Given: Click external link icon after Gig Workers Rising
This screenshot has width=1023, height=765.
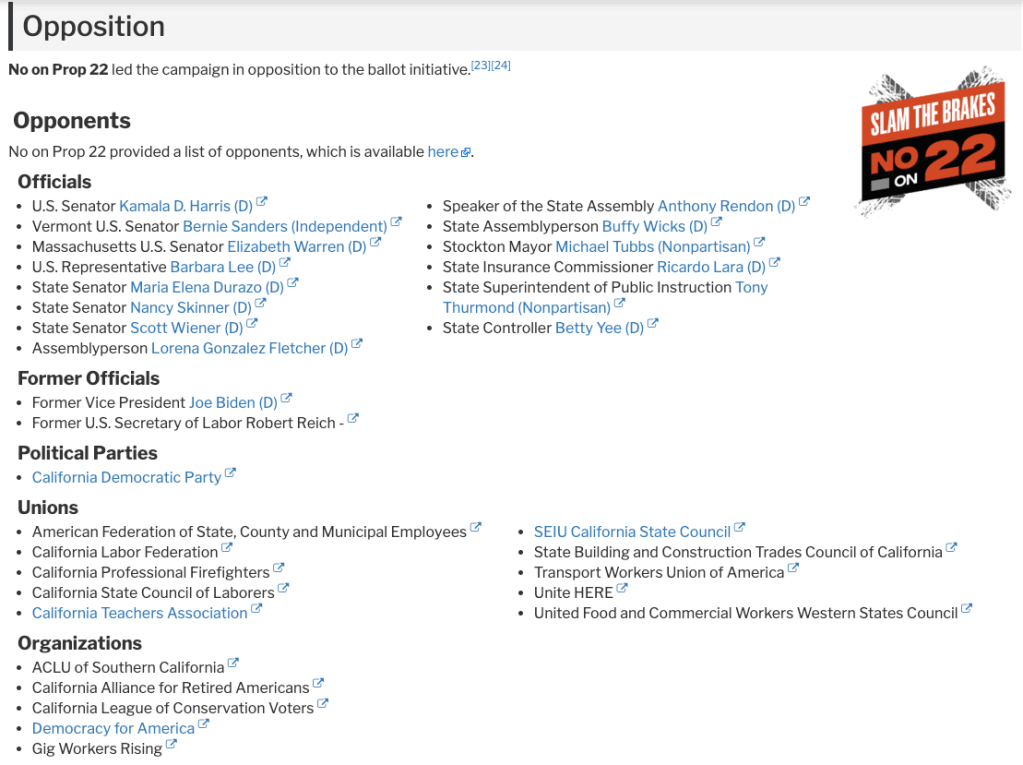Looking at the screenshot, I should coord(171,746).
